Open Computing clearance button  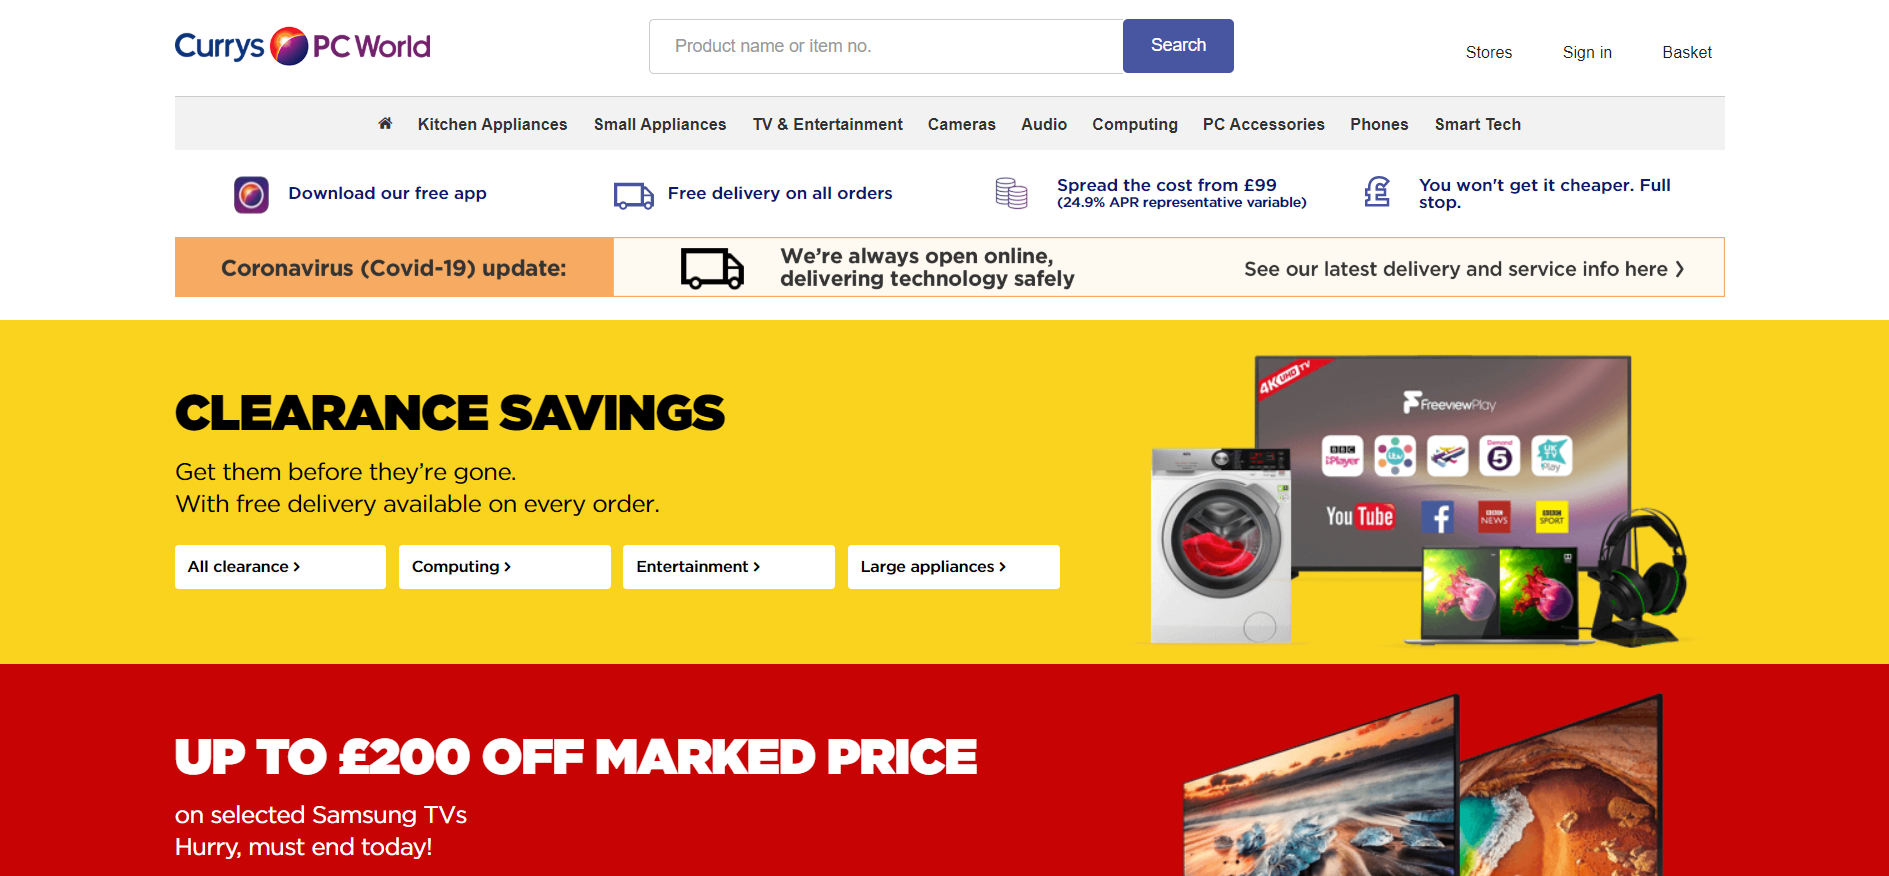[505, 567]
